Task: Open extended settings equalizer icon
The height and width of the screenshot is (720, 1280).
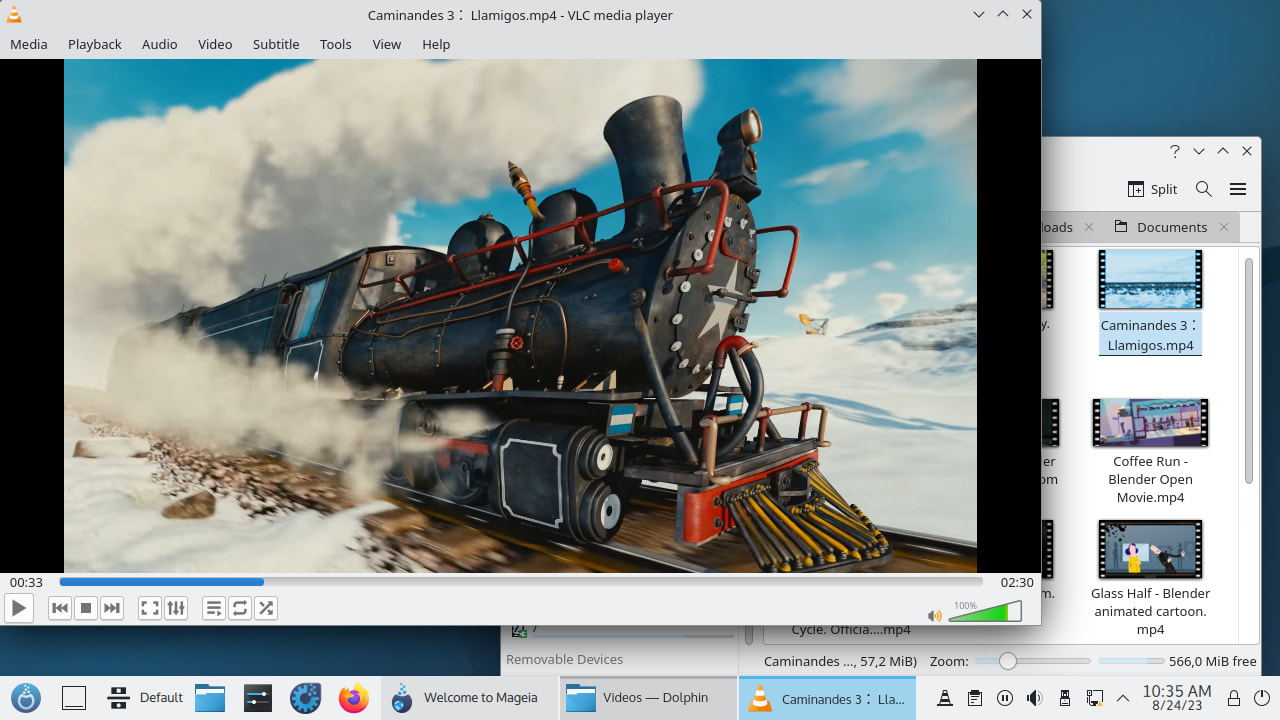Action: (176, 608)
